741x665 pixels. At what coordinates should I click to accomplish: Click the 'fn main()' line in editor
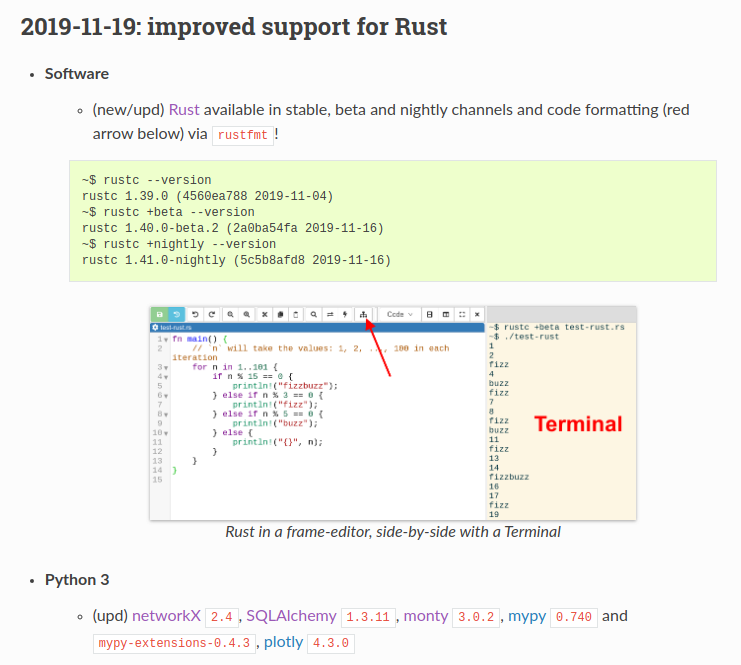coord(199,339)
